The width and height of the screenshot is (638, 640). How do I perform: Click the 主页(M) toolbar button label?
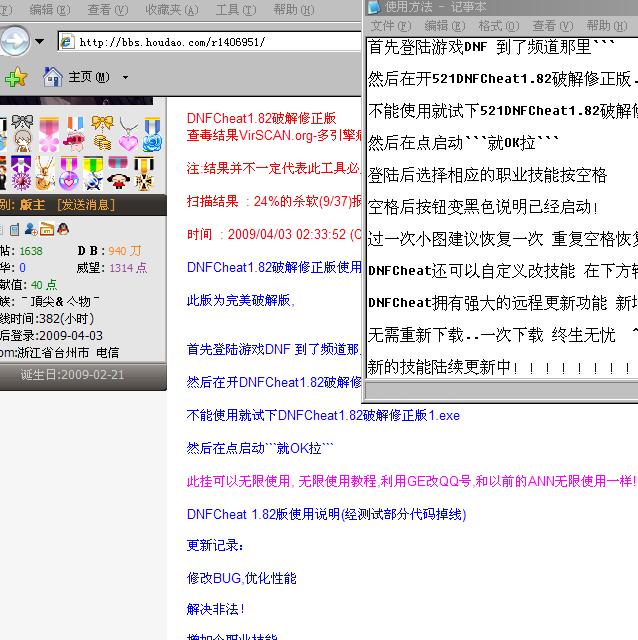pyautogui.click(x=89, y=77)
